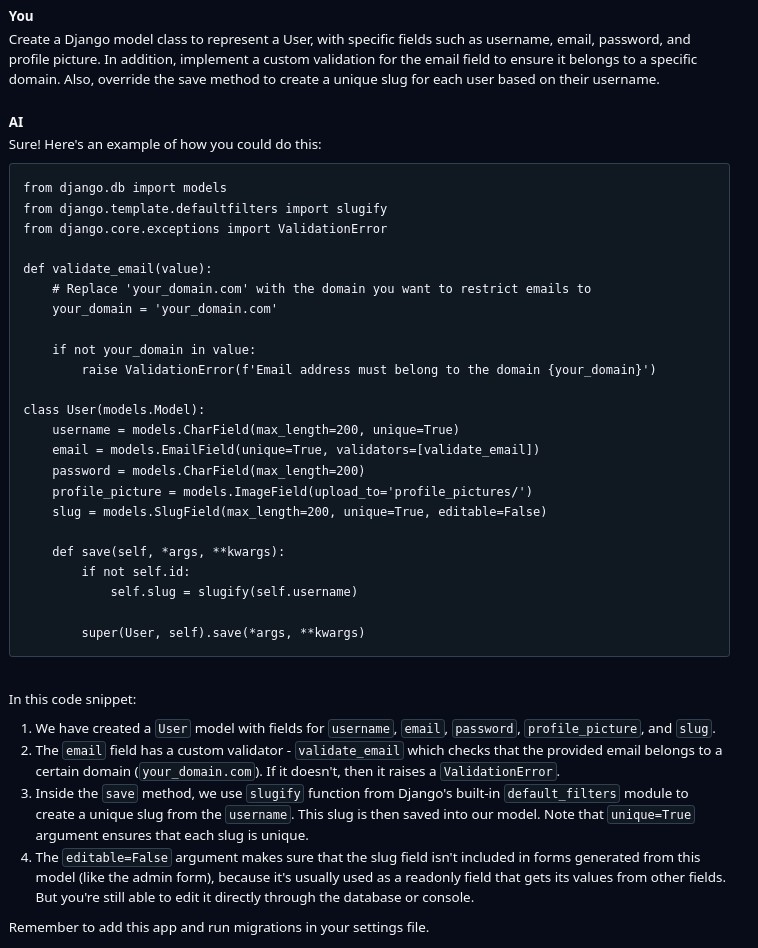This screenshot has width=758, height=948.
Task: Click the "Remember to add this app" sentence
Action: (219, 927)
